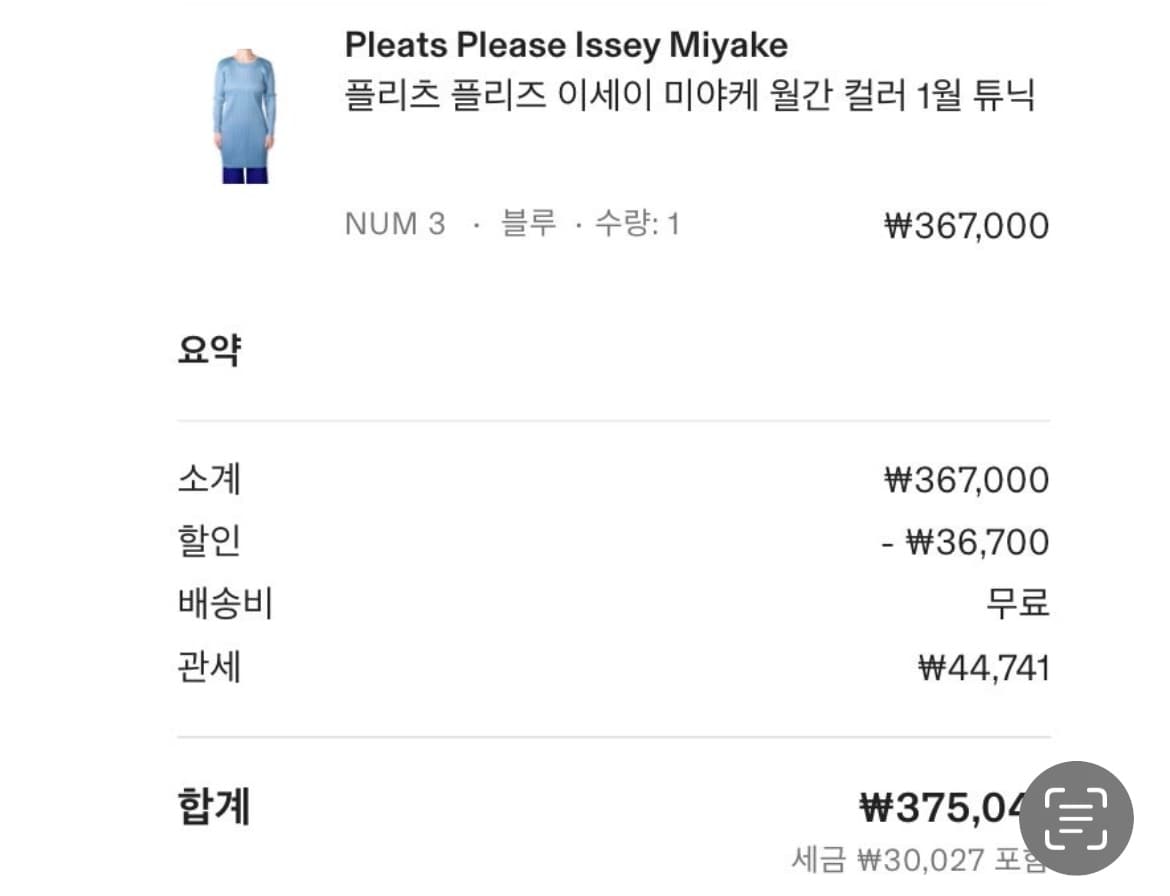Click the customs amount ₩44,741

click(x=983, y=668)
